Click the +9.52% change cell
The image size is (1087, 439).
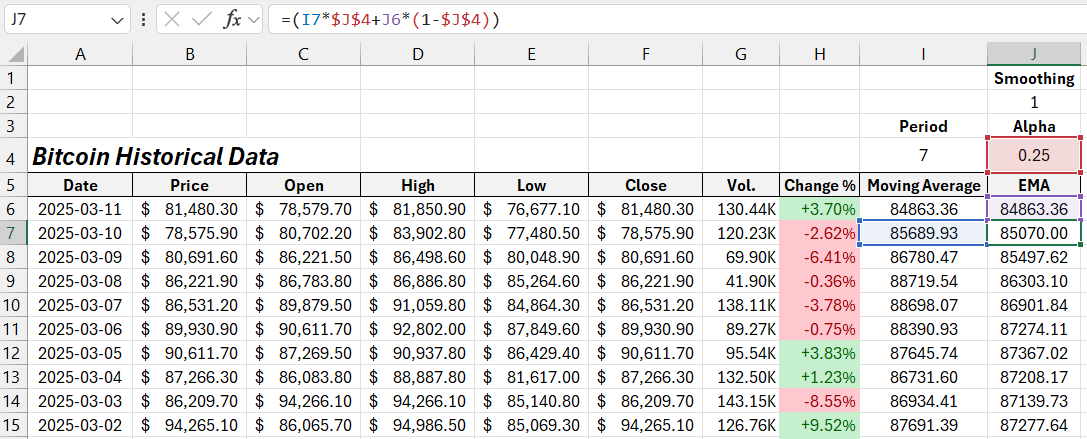pos(819,424)
